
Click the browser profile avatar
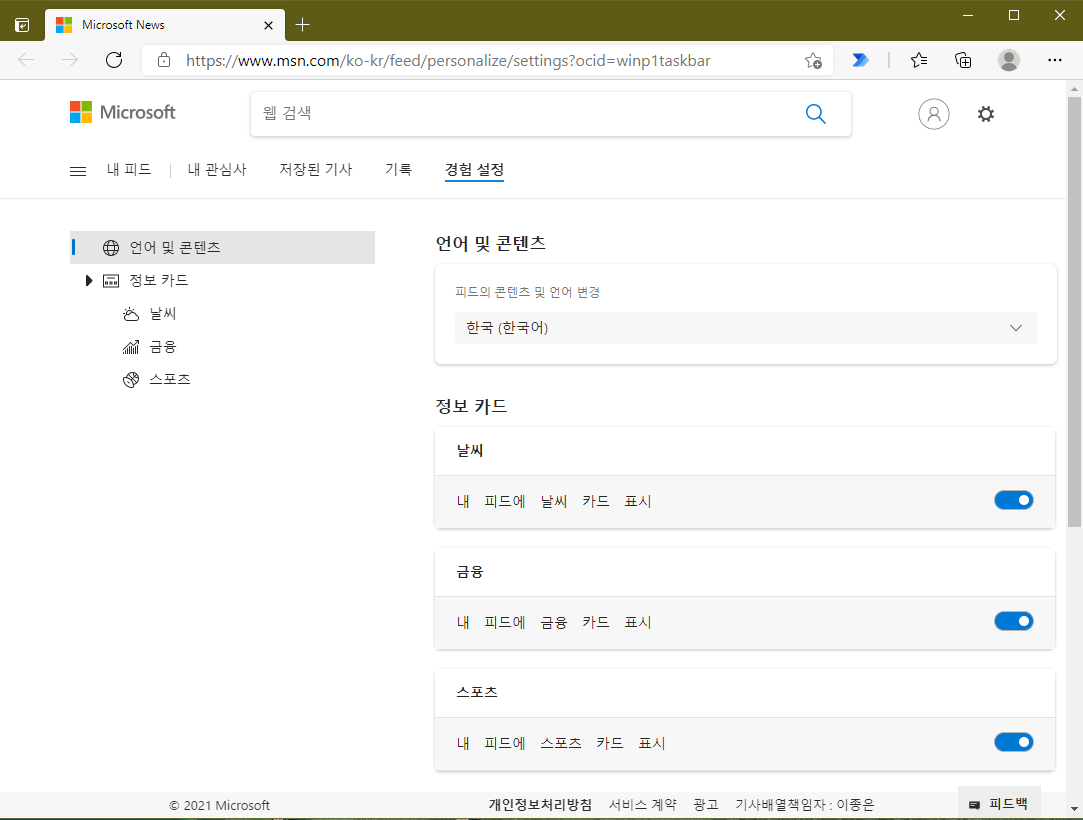1008,60
